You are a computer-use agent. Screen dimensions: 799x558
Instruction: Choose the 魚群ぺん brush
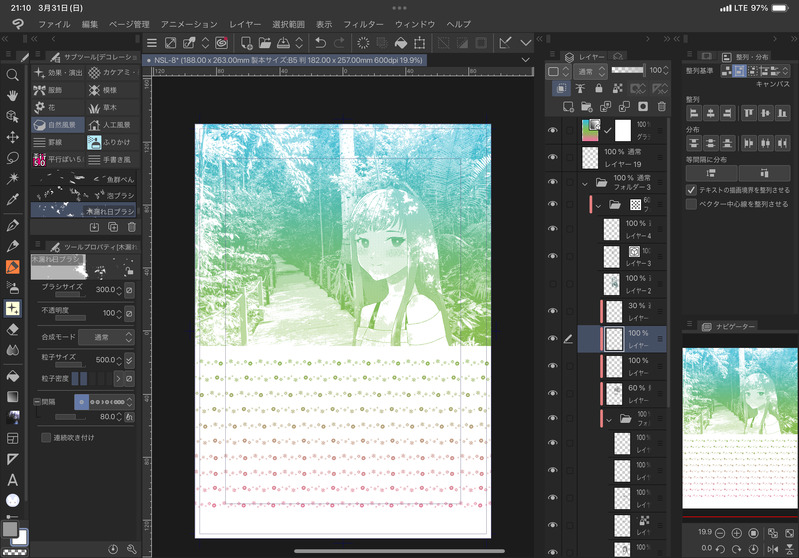click(84, 179)
